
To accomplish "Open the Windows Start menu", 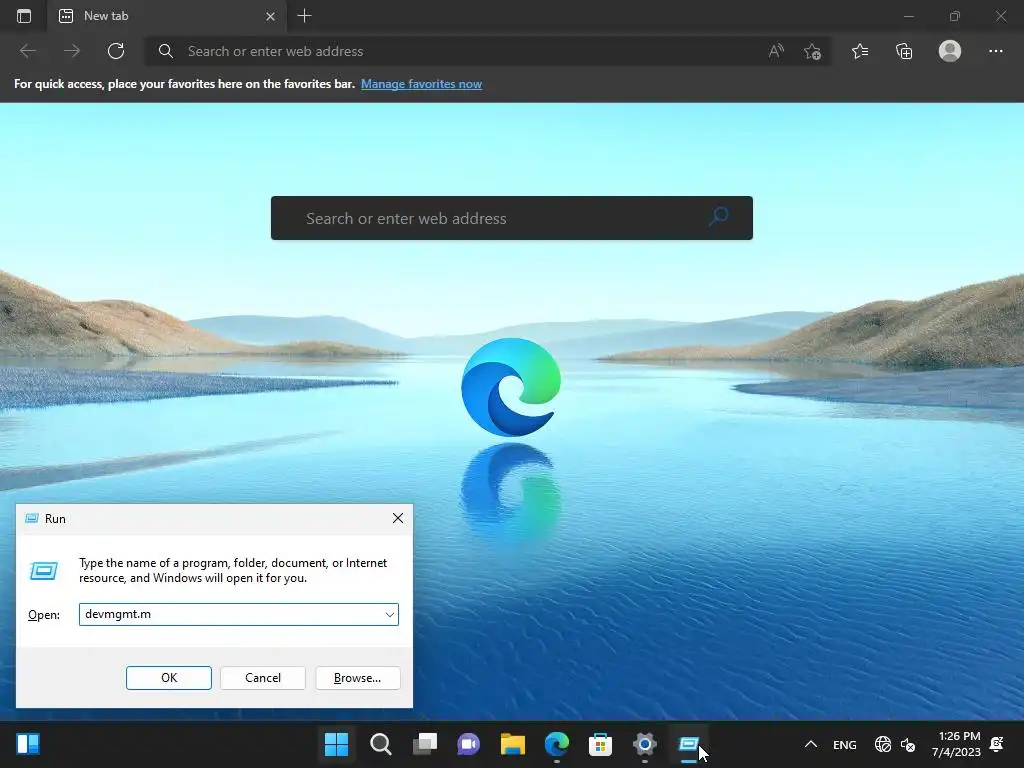I will point(336,744).
